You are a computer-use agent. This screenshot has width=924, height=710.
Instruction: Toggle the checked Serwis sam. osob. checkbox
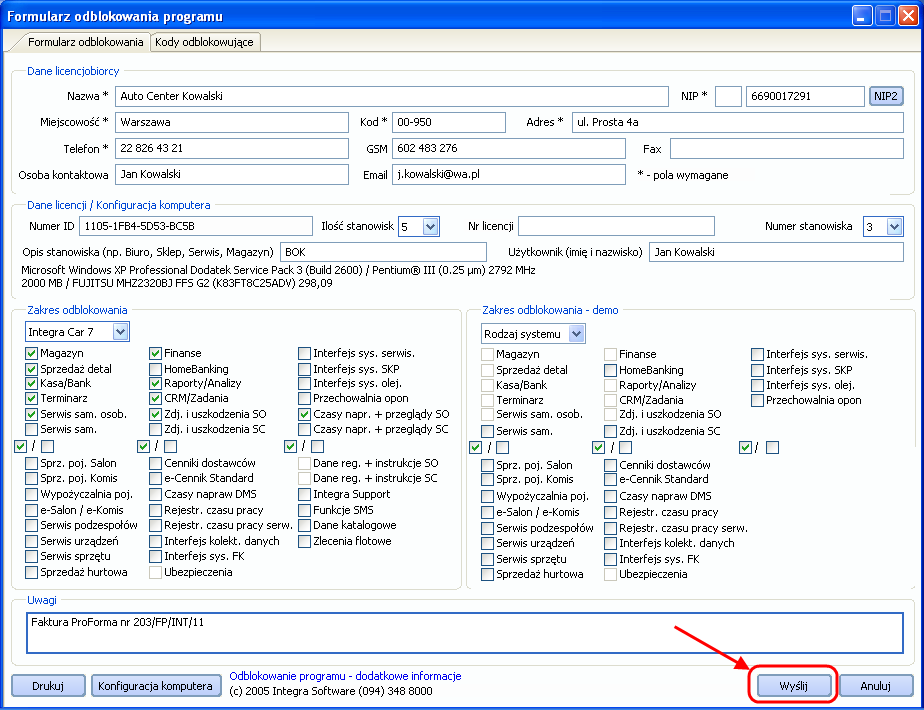click(32, 414)
